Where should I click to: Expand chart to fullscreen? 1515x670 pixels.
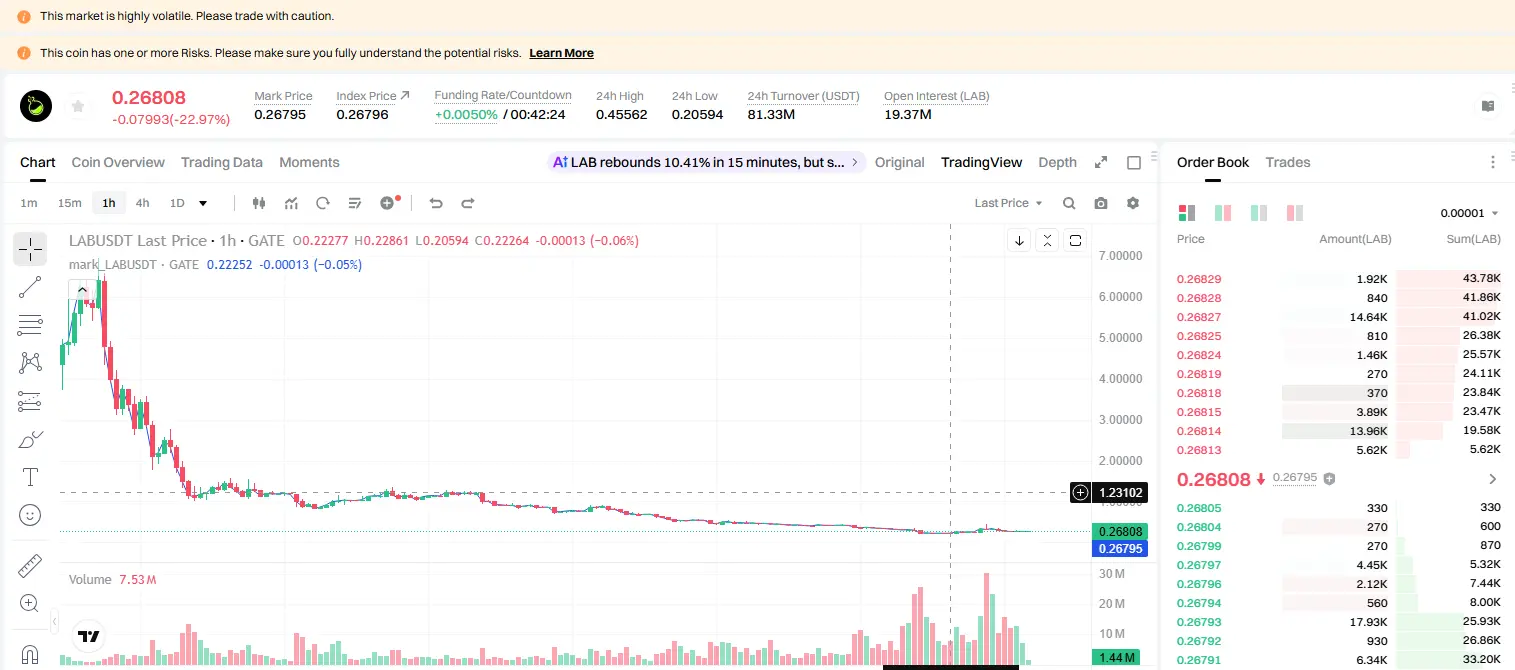1101,162
